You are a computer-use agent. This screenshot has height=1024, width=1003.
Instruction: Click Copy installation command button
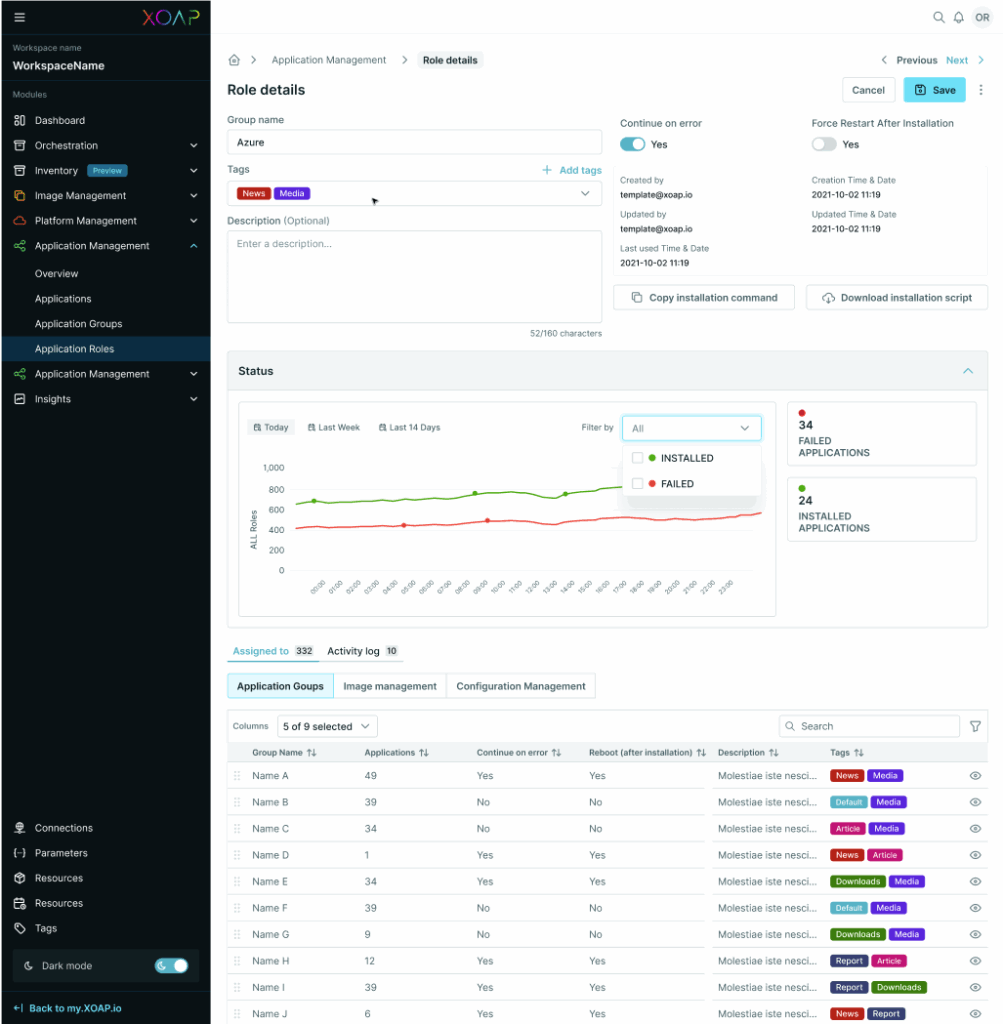(x=703, y=298)
